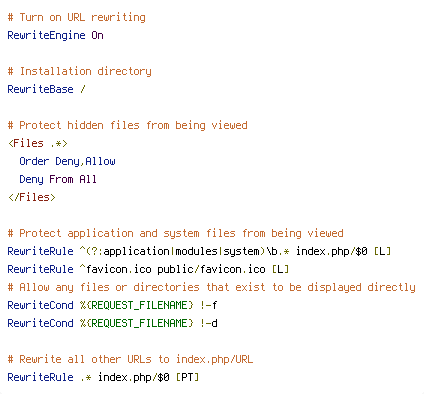Click the '<Files .*>' opening tag
424x394 pixels.
click(38, 143)
